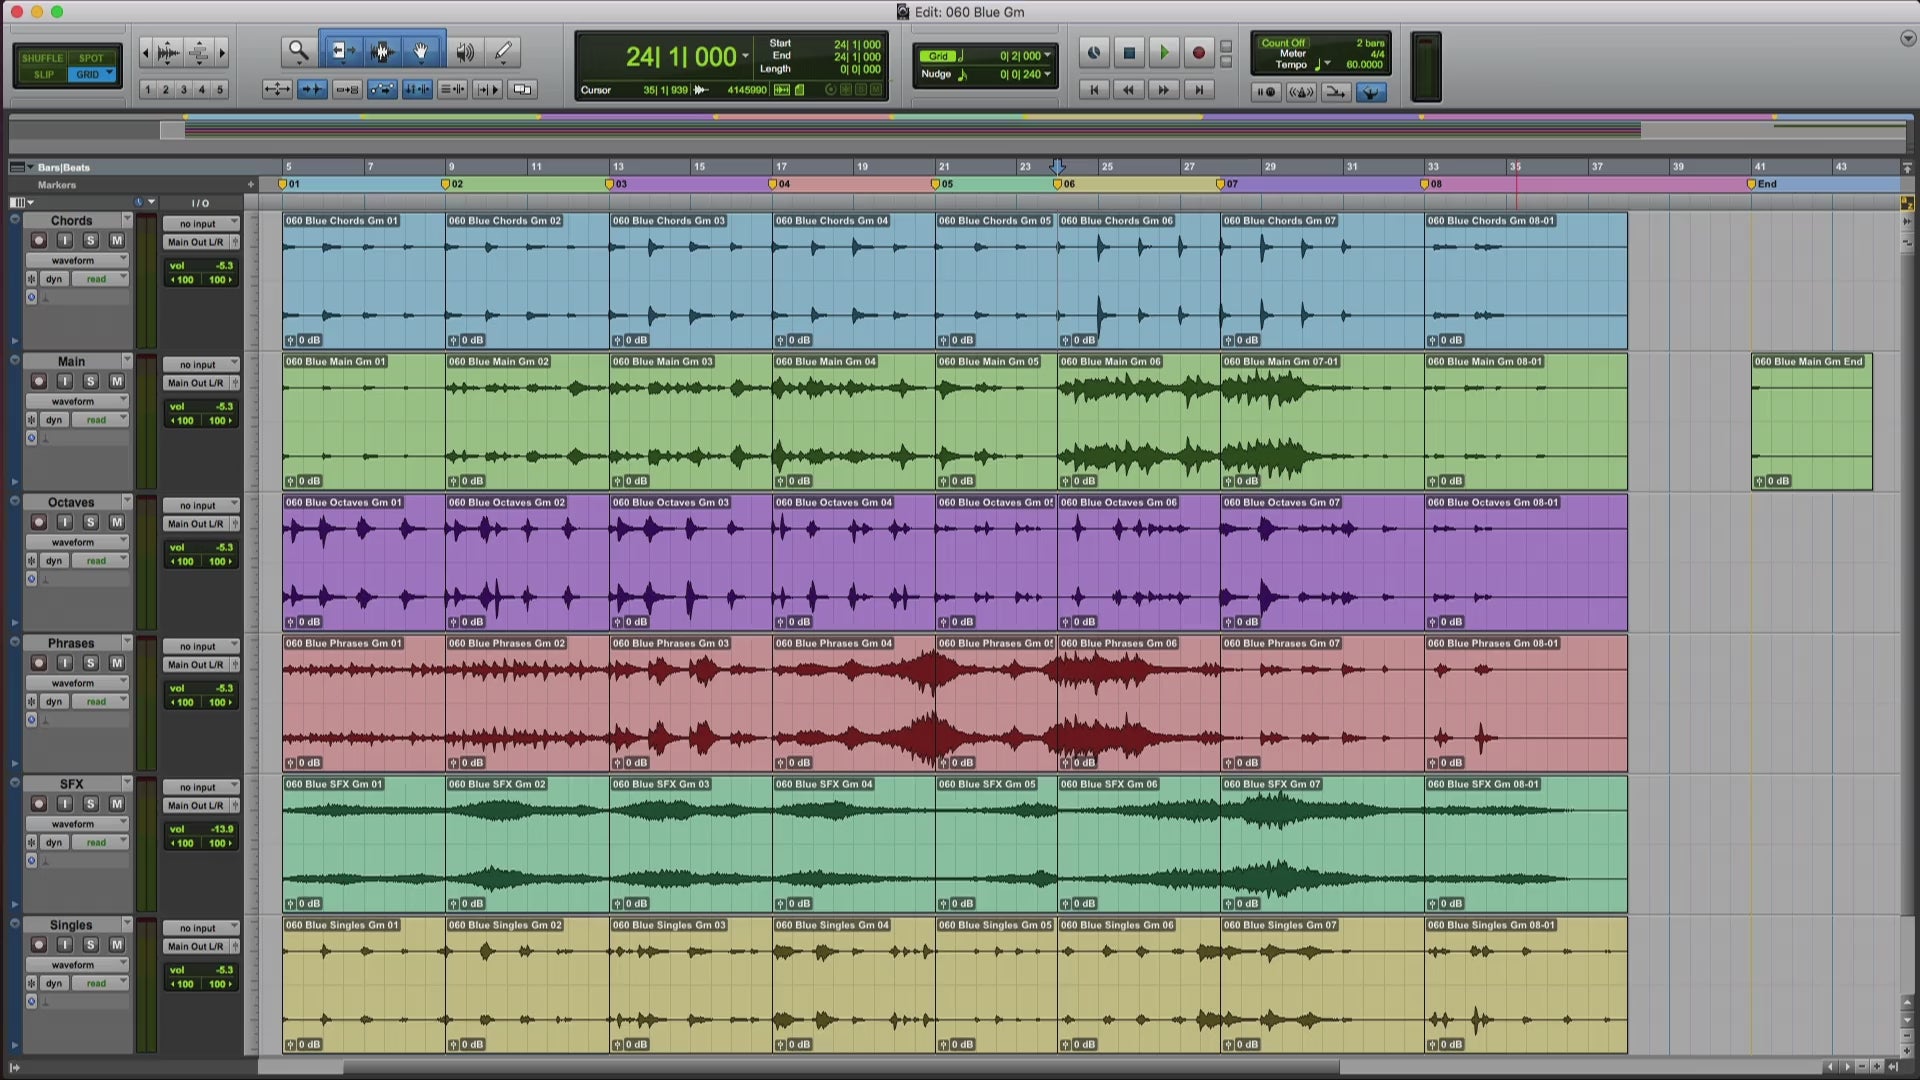Select the Trim tool
Viewport: 1920px width, 1080px height.
pyautogui.click(x=343, y=51)
